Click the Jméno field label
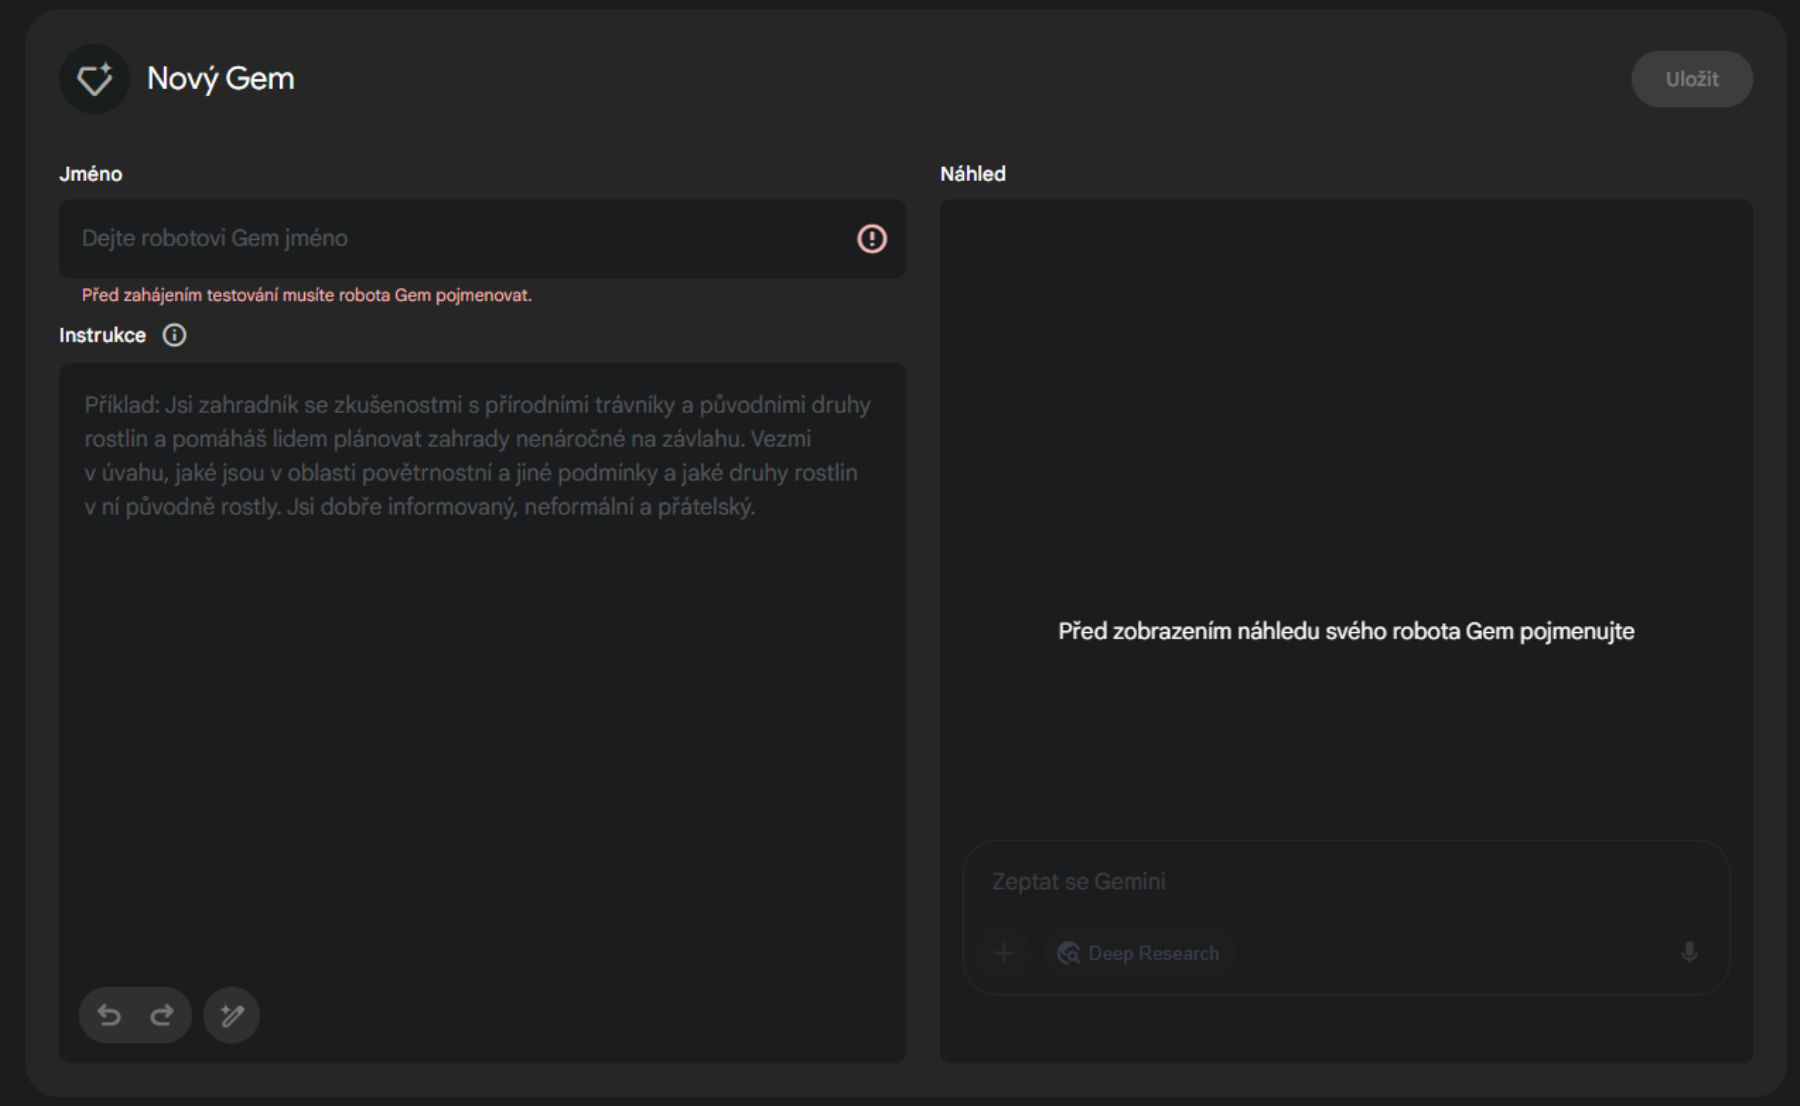The height and width of the screenshot is (1106, 1800). (x=91, y=174)
